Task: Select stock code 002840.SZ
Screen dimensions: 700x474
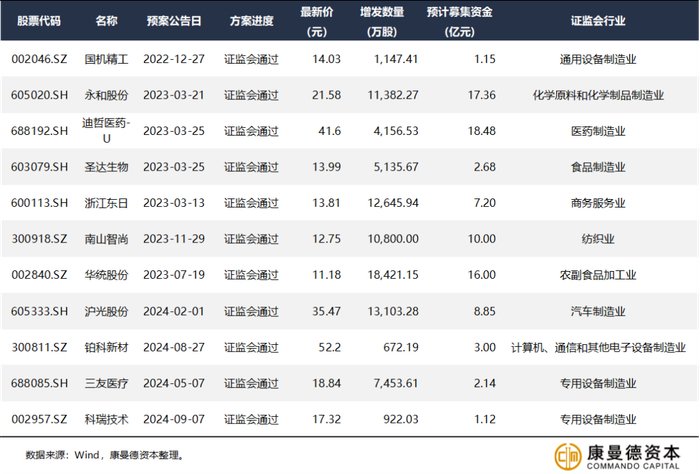Action: point(39,275)
